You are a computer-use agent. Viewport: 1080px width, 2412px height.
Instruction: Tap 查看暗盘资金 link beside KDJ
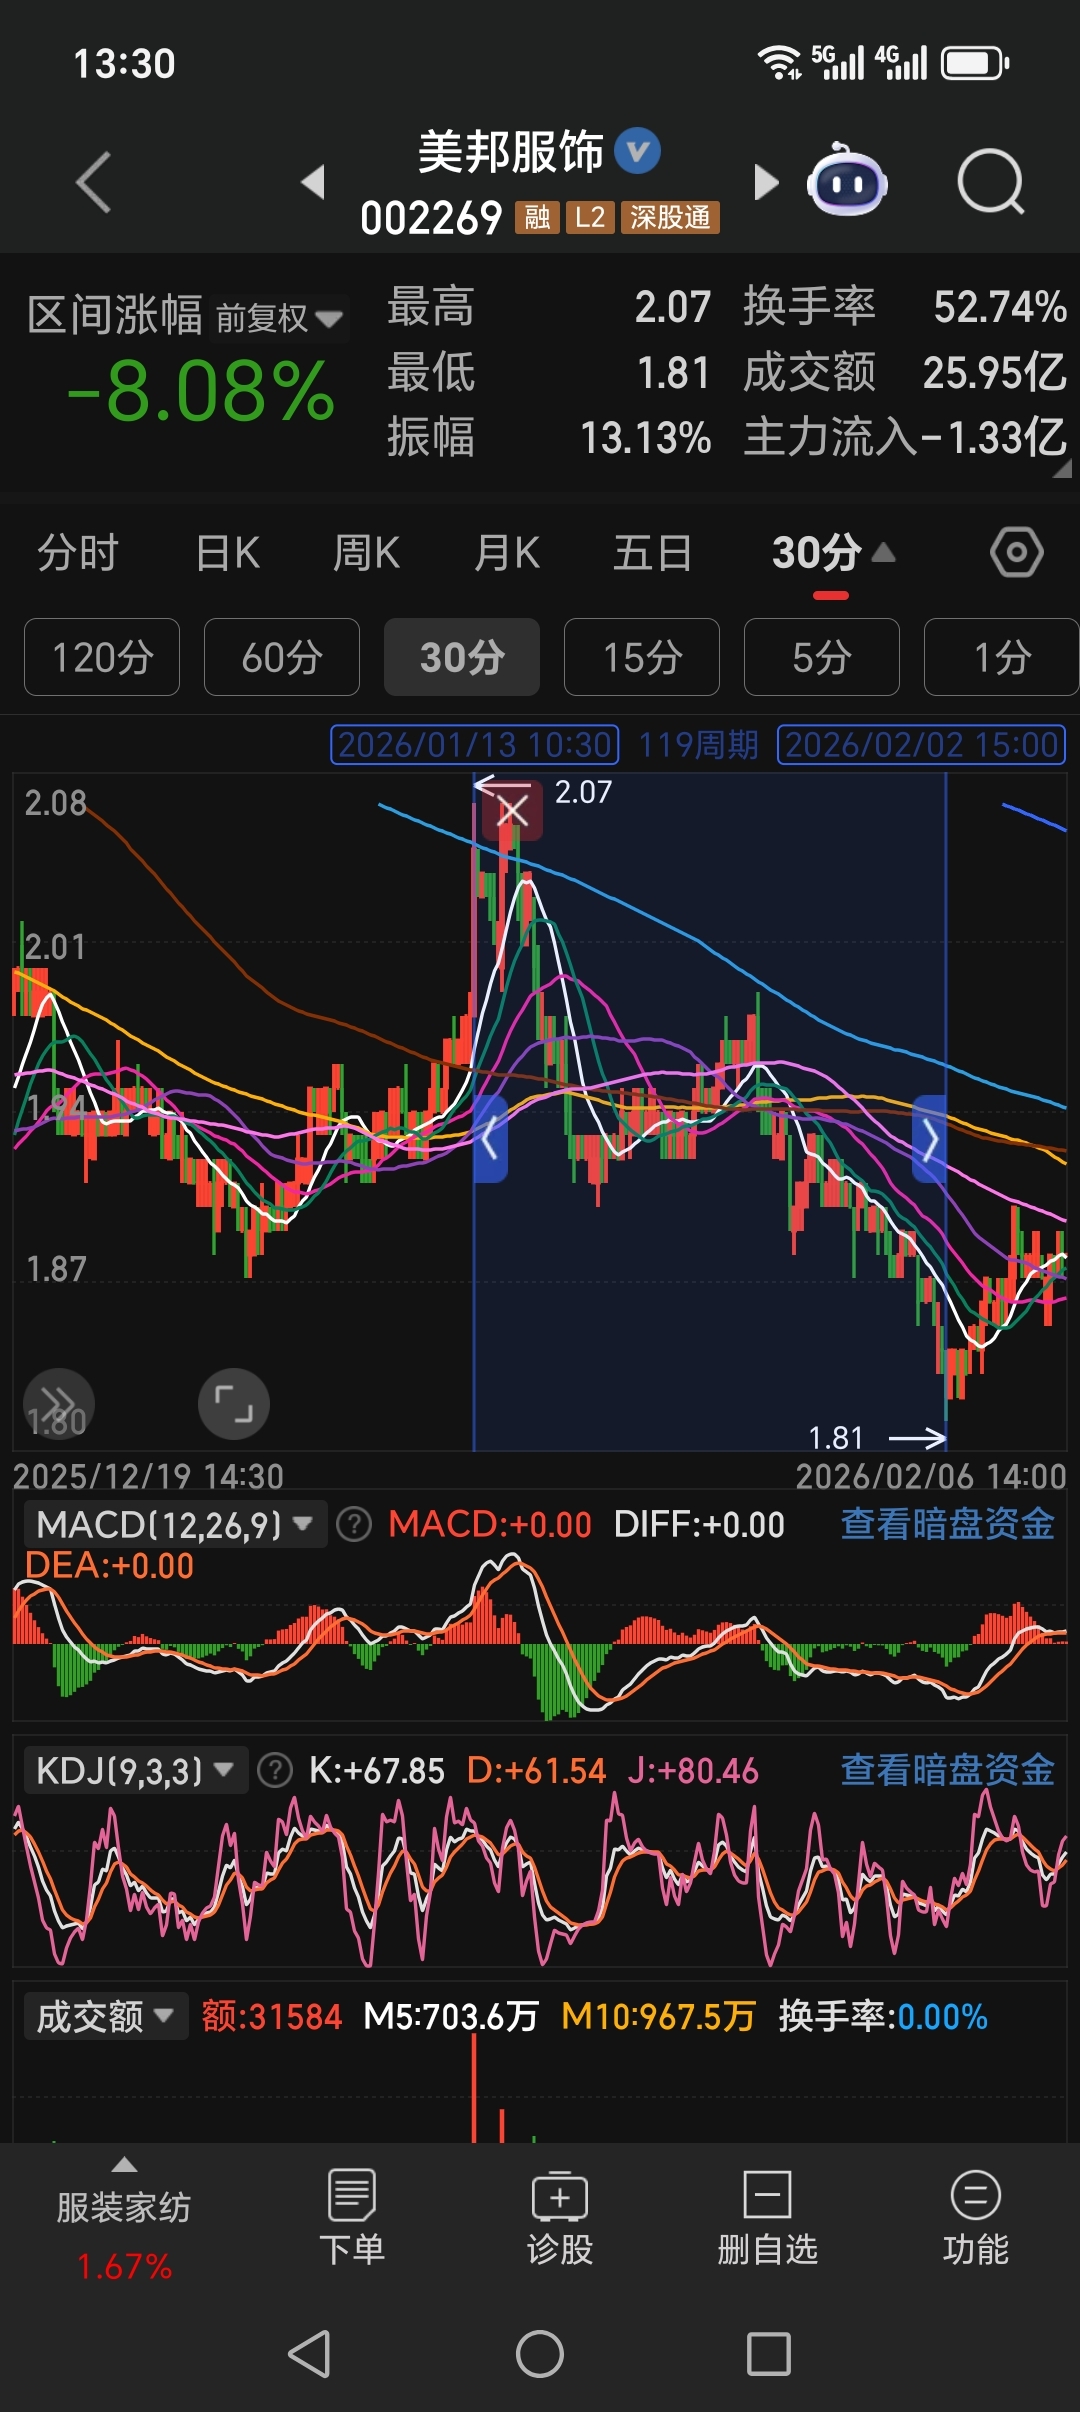click(x=948, y=1770)
